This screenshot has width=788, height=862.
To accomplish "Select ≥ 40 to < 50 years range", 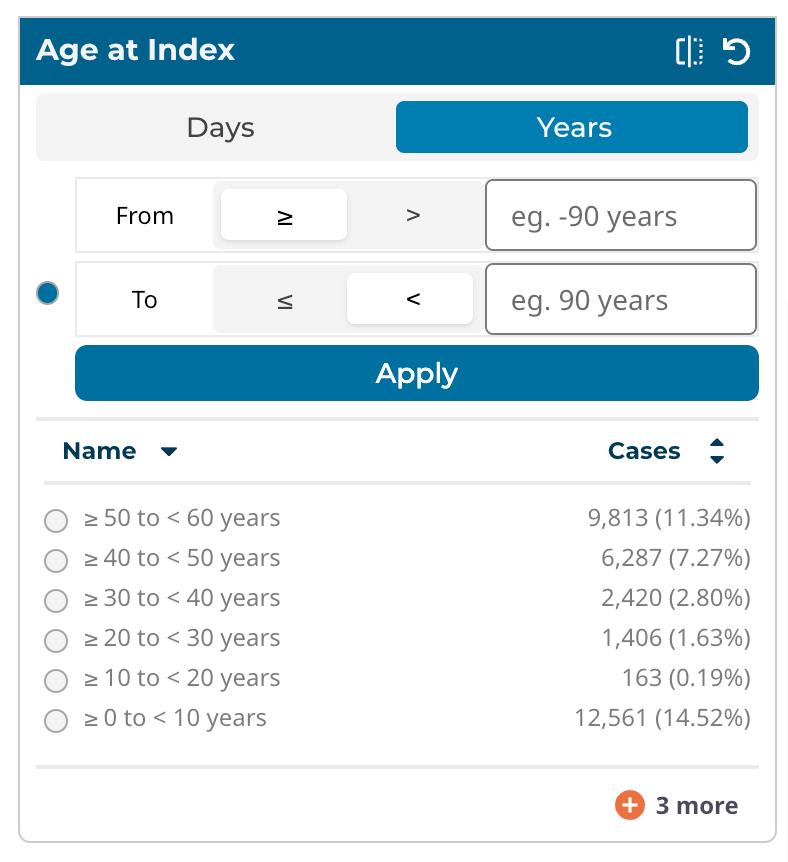I will (56, 561).
